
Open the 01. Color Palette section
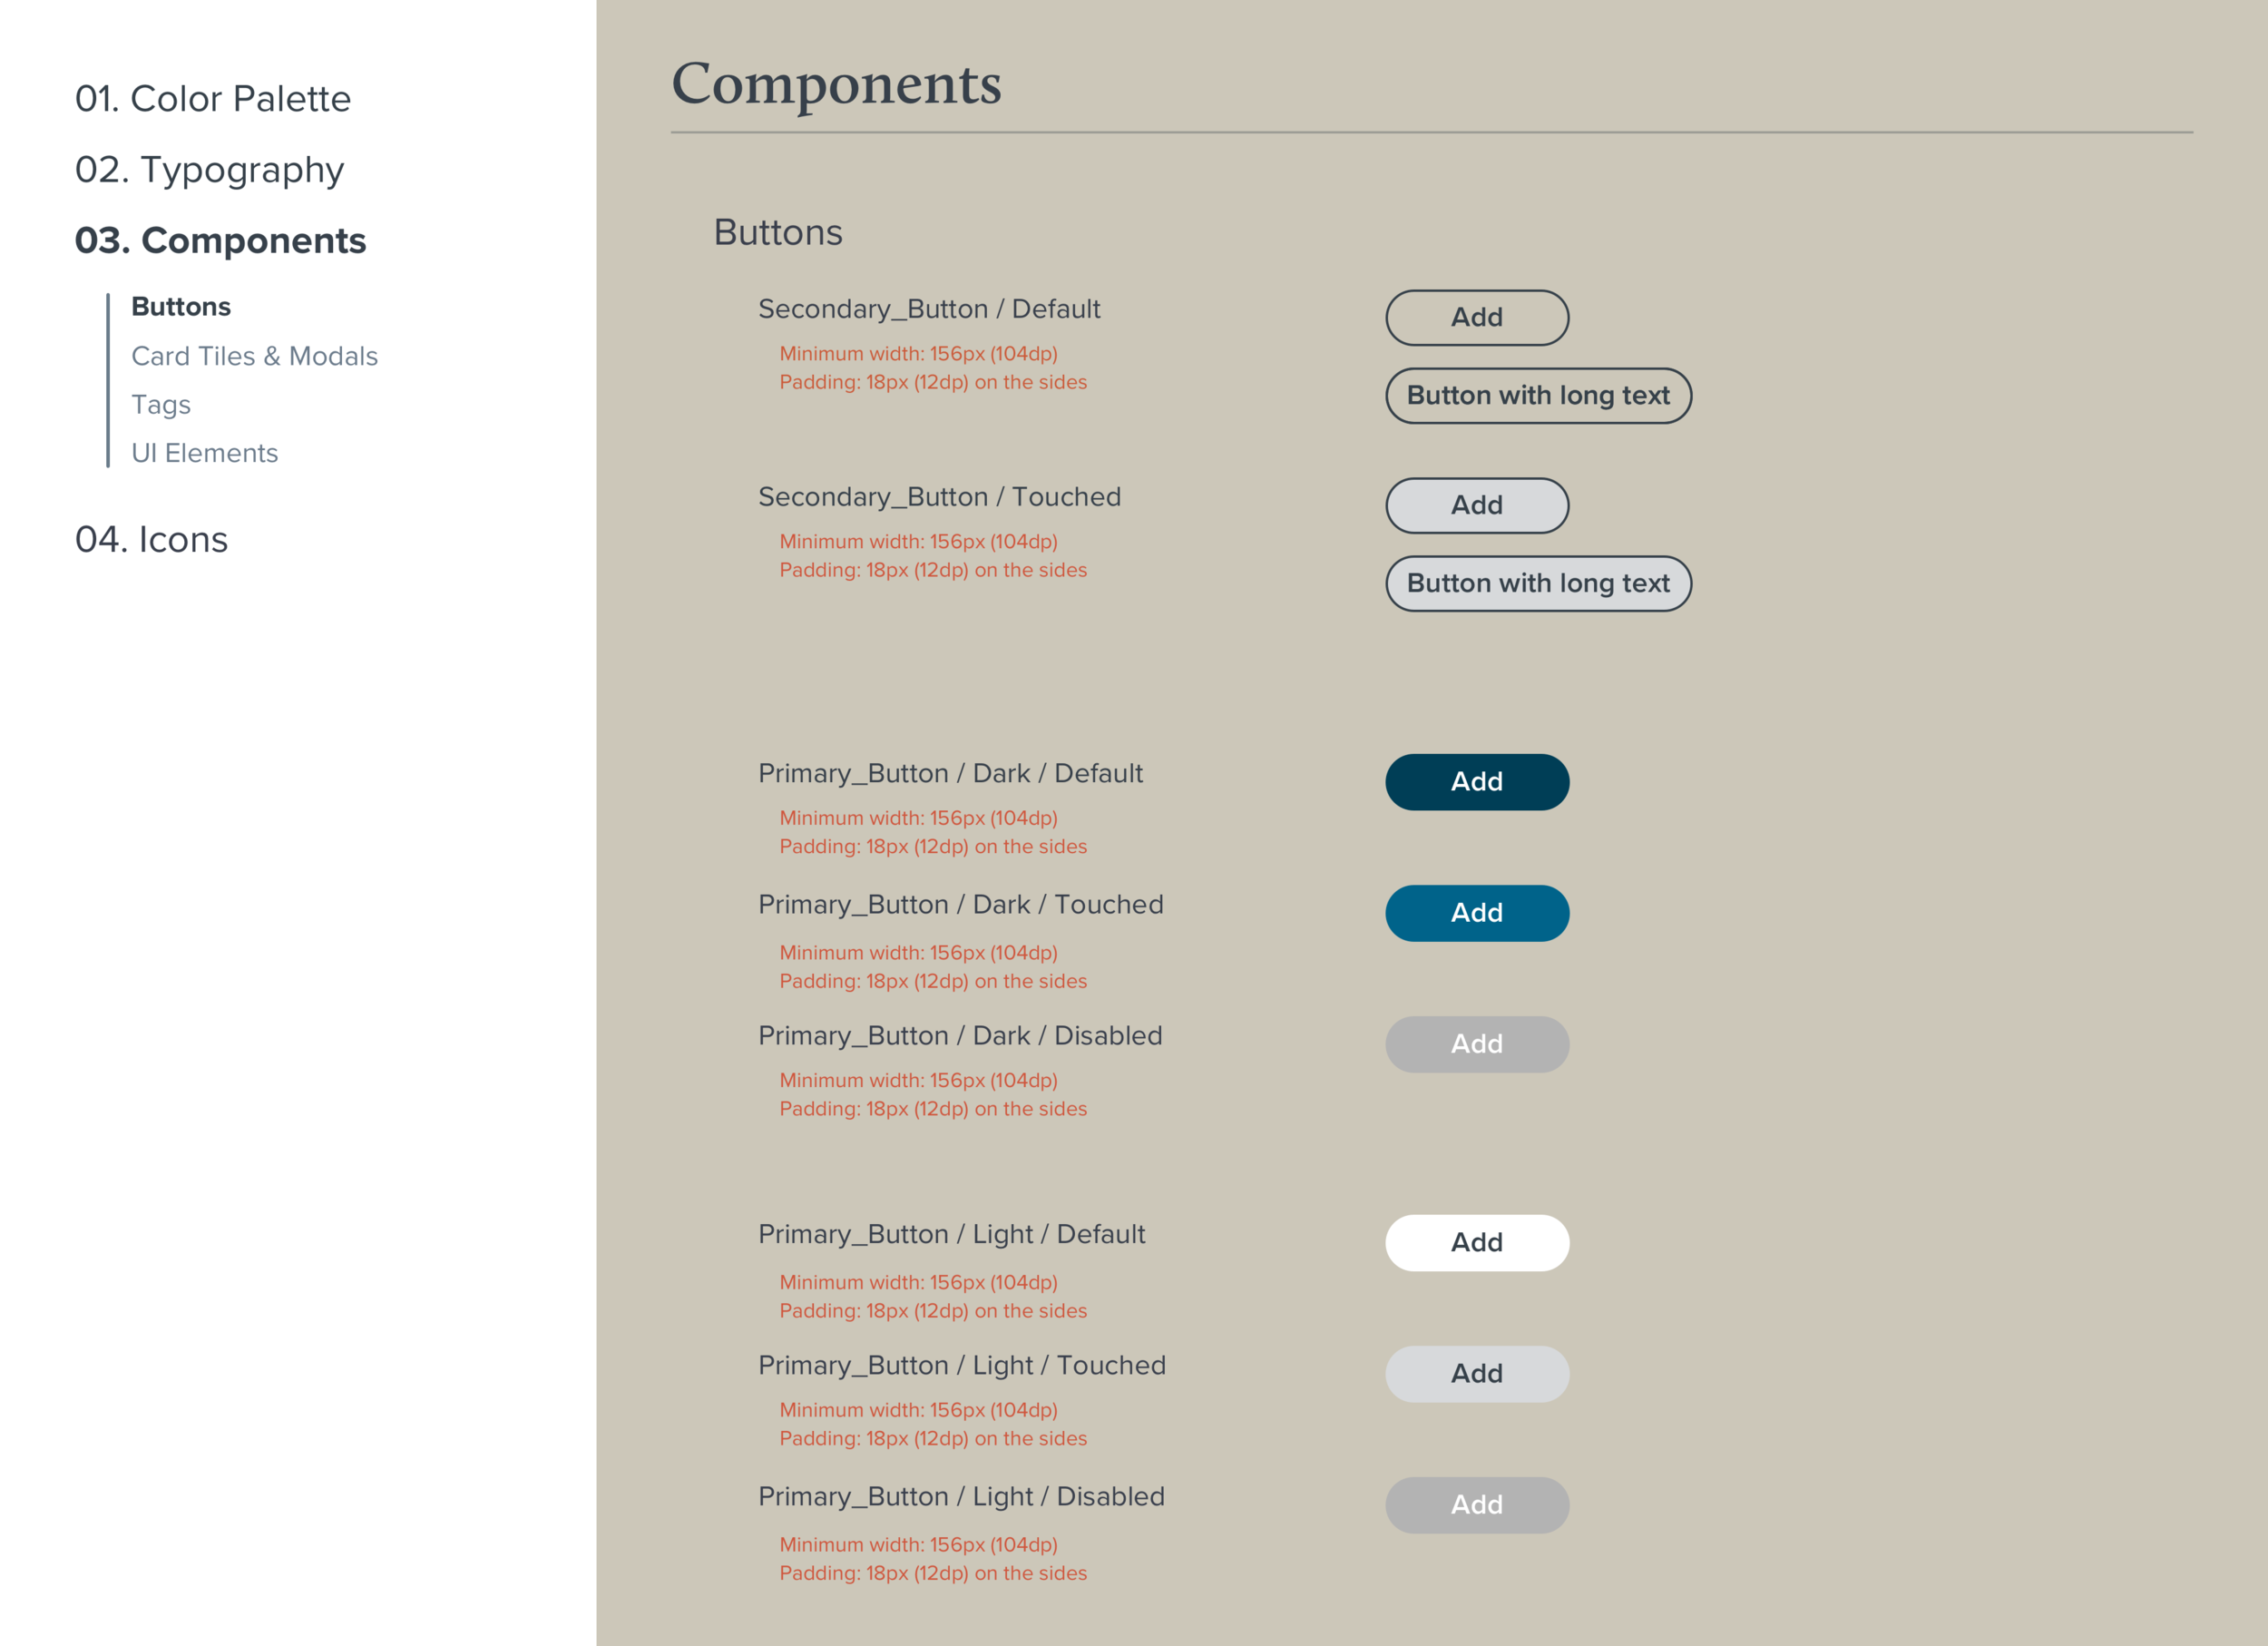click(213, 99)
